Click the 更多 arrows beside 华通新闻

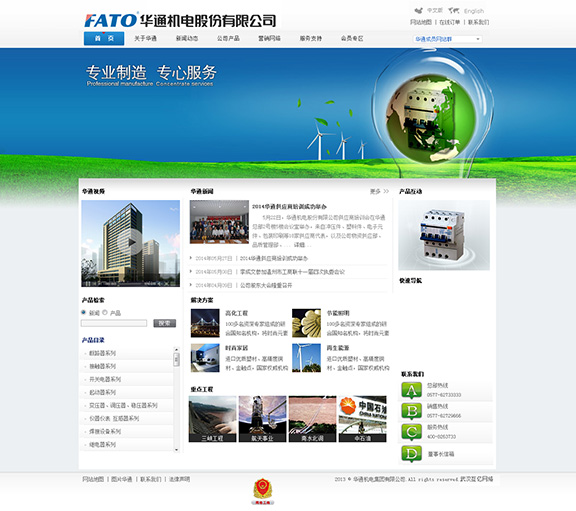pos(379,191)
